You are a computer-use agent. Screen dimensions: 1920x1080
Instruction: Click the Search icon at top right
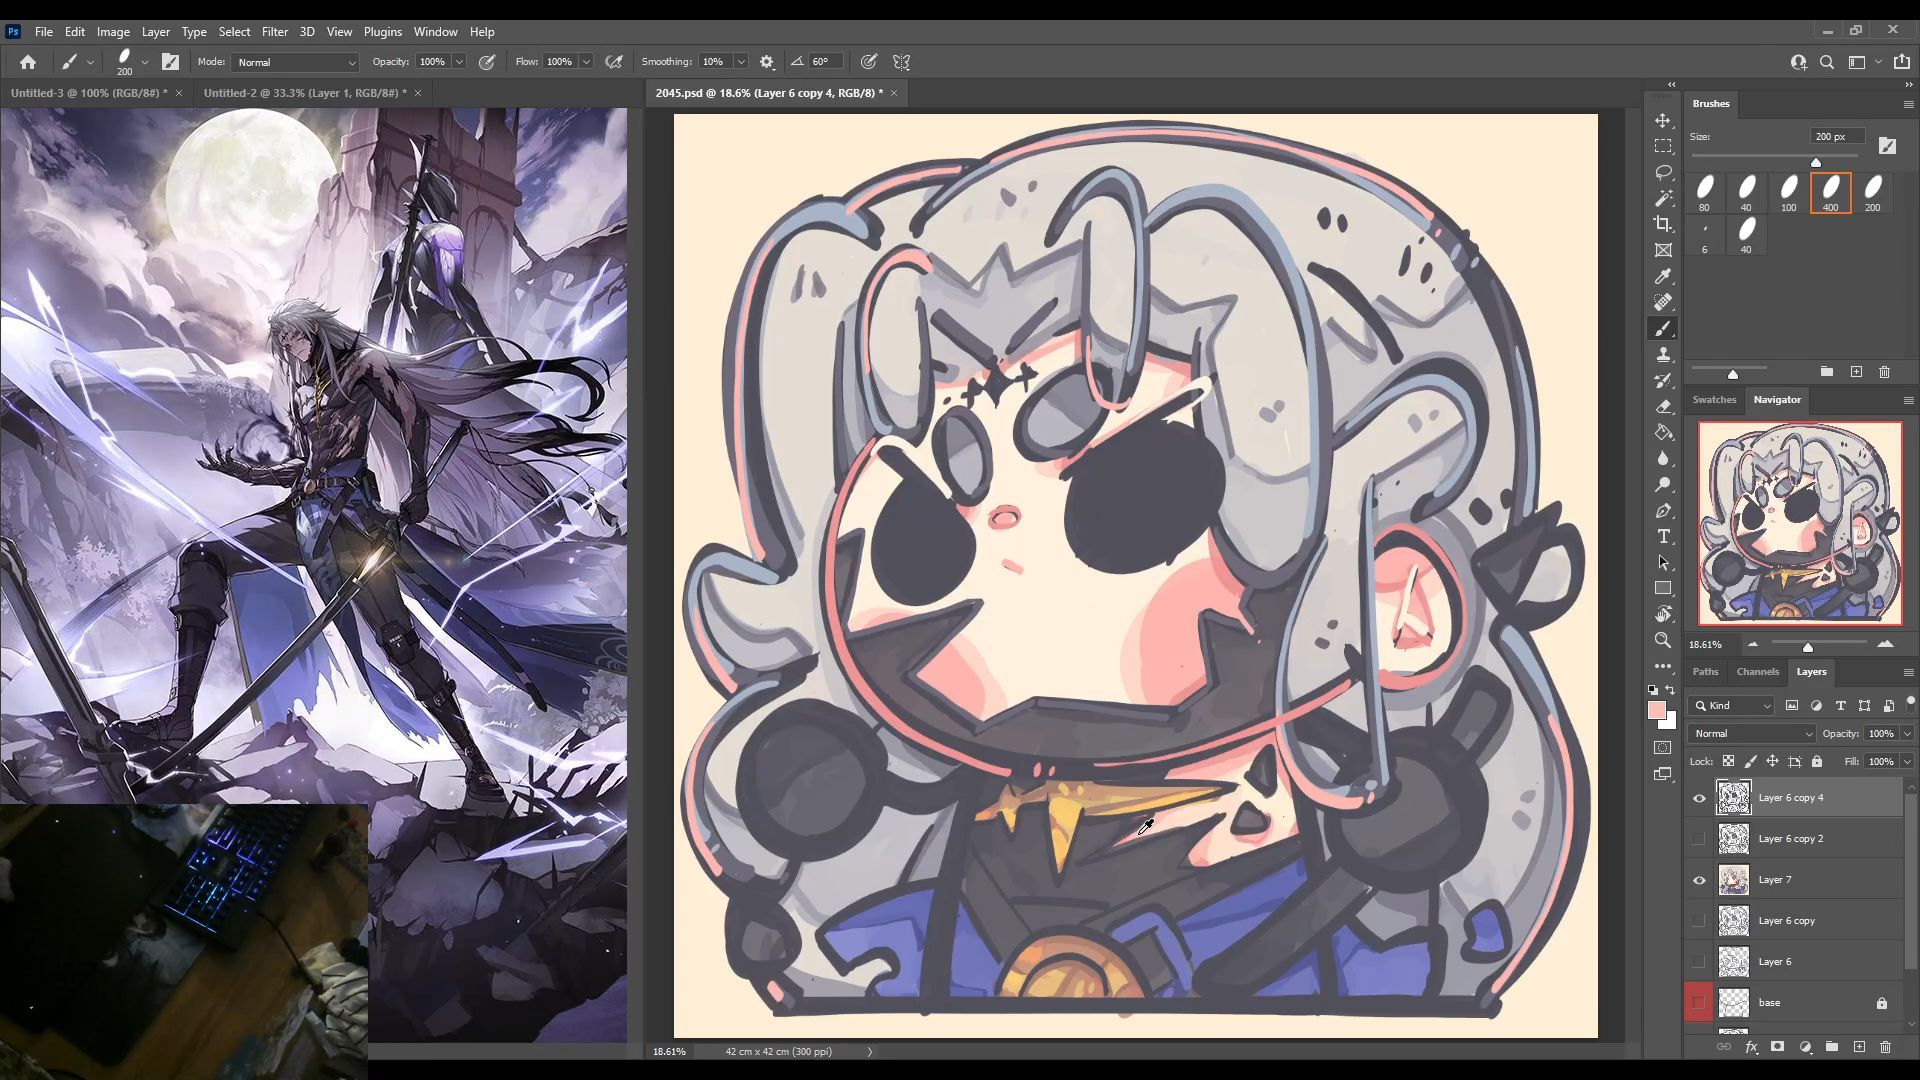(x=1827, y=62)
